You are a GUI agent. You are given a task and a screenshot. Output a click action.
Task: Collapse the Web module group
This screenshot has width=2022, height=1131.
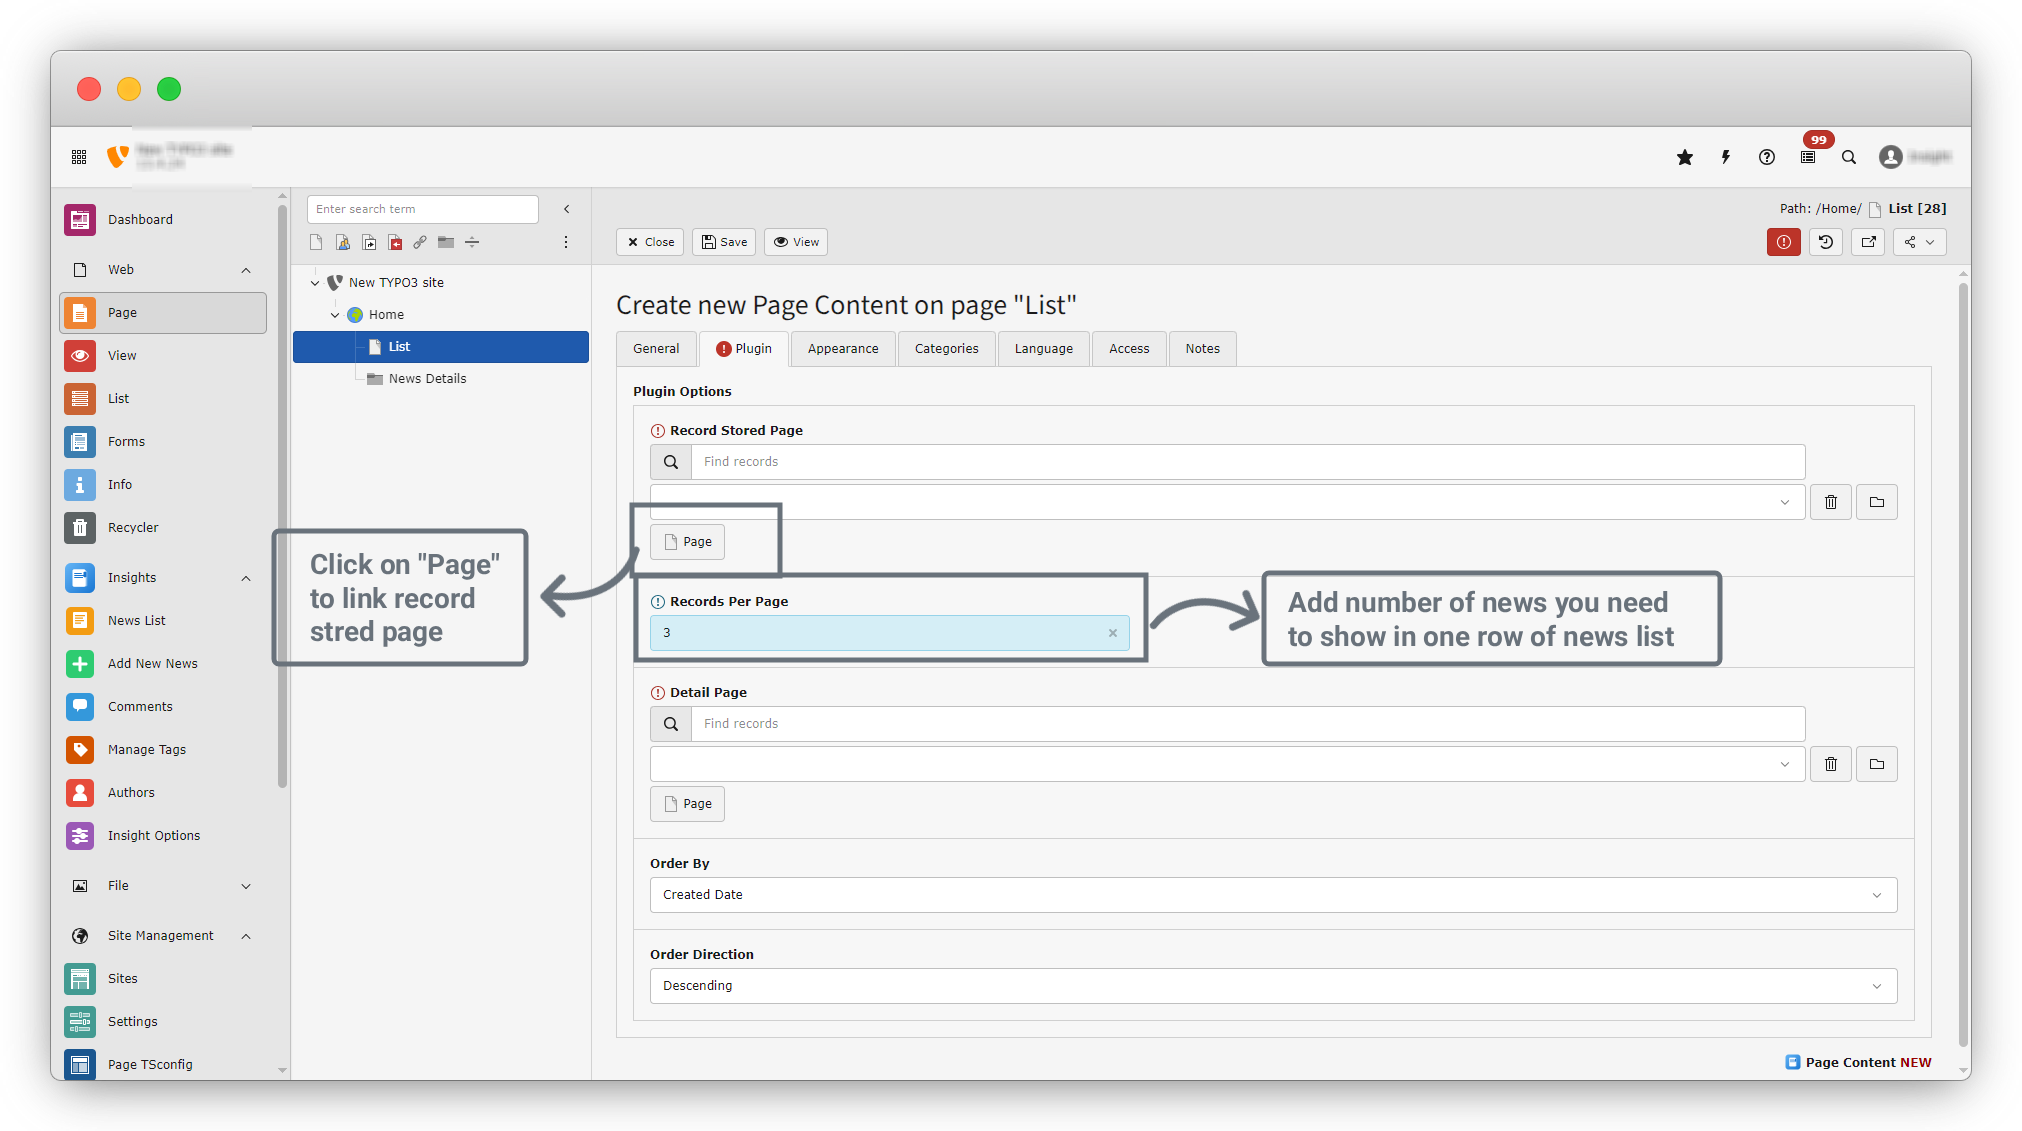pos(246,270)
